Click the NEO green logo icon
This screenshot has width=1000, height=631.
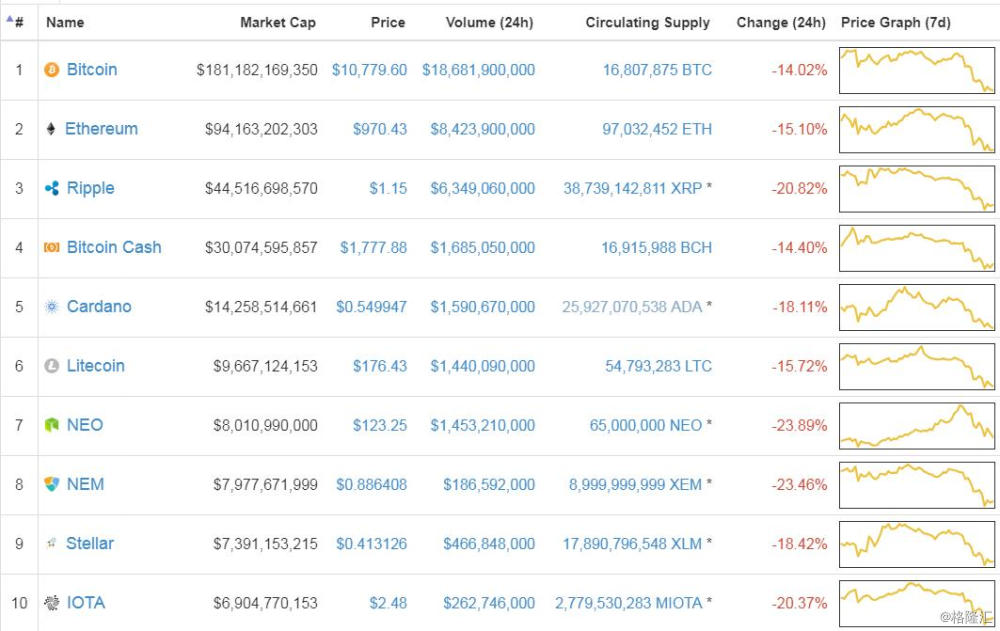[x=52, y=425]
